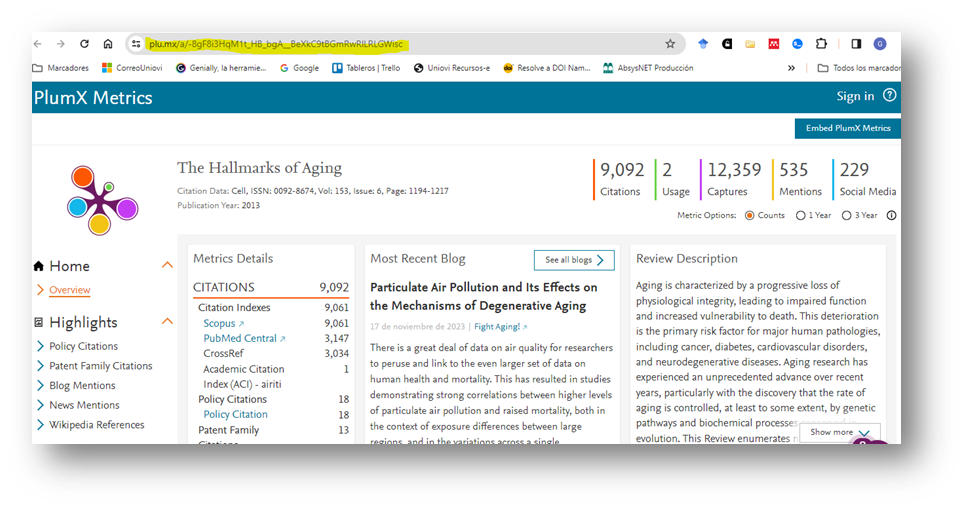This screenshot has height=509, width=966.
Task: Open the browser extensions puzzle icon
Action: [x=821, y=44]
